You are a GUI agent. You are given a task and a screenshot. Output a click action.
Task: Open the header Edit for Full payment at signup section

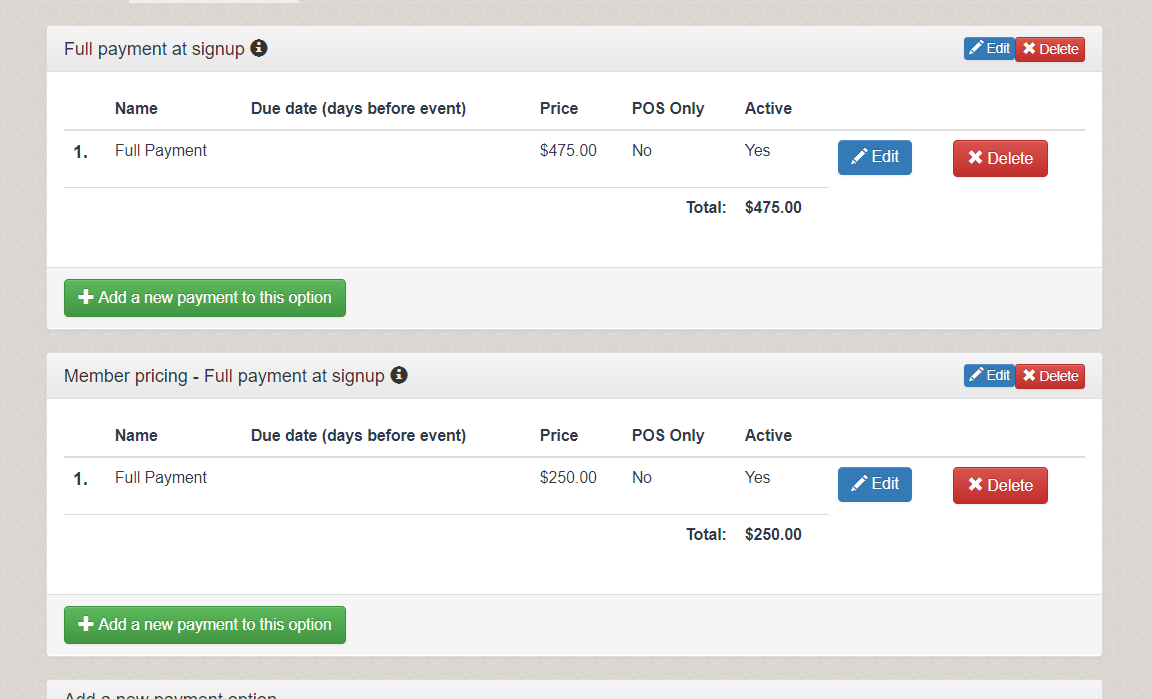[989, 48]
